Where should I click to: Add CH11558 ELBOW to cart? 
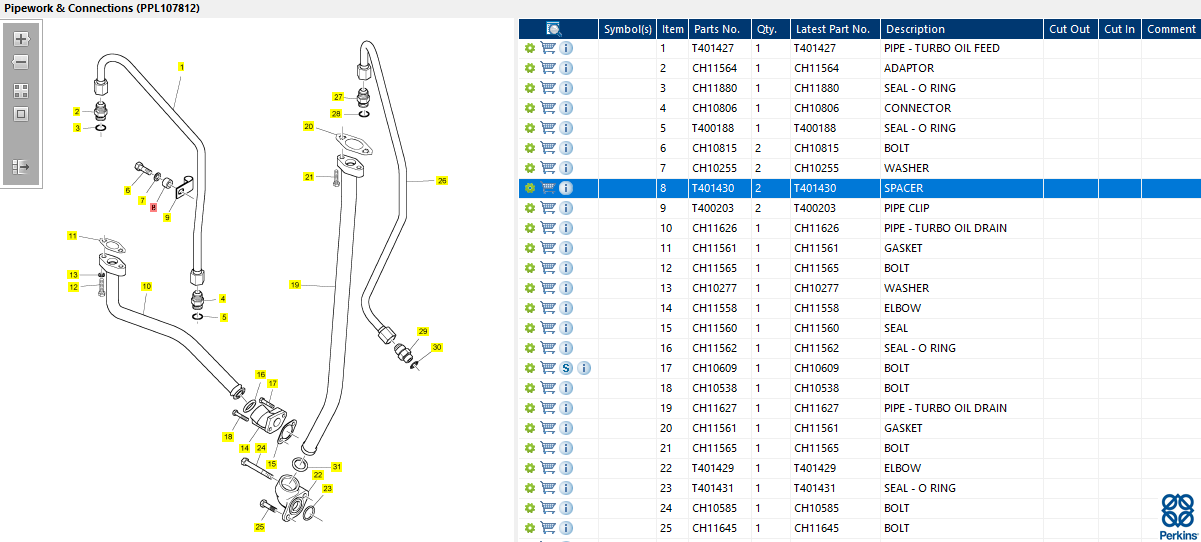pos(548,308)
